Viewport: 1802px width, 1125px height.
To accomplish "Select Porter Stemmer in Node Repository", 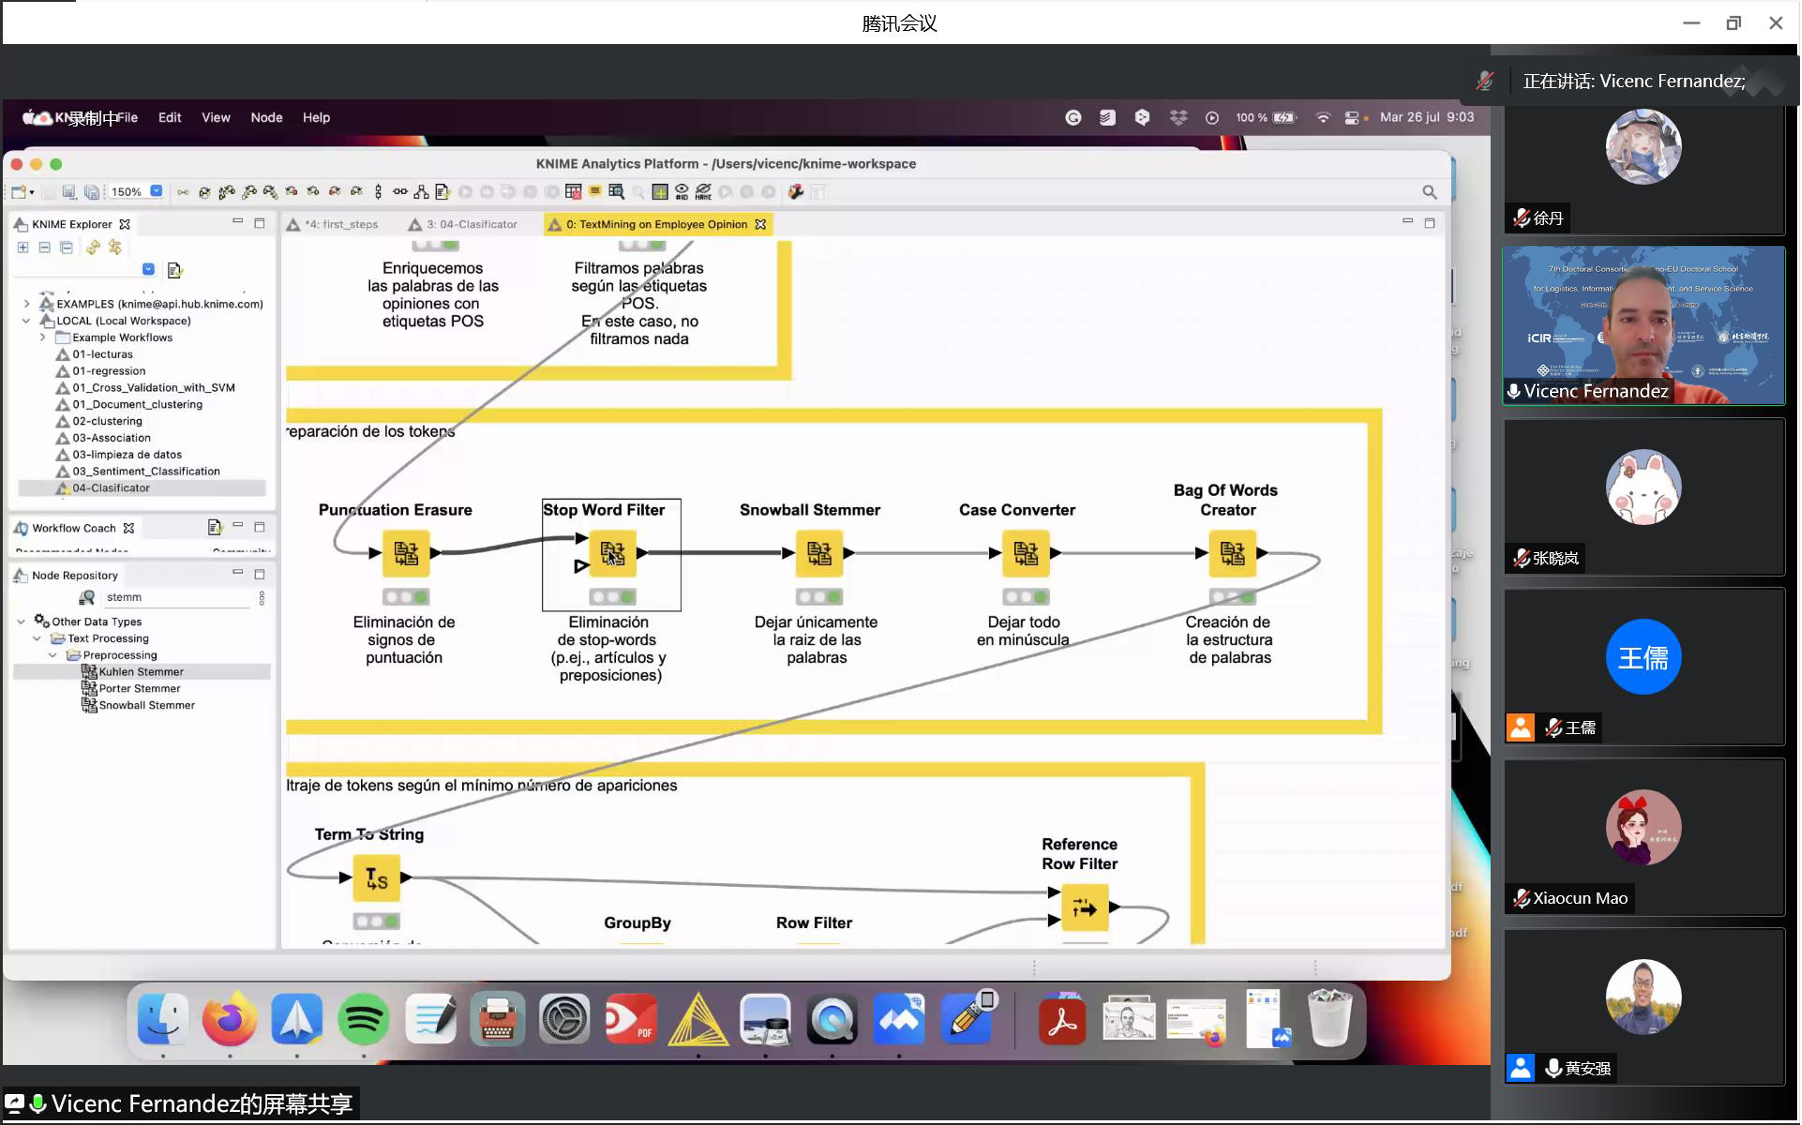I will [139, 689].
